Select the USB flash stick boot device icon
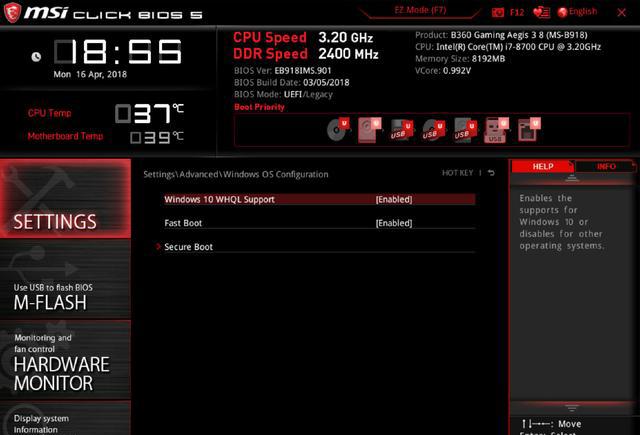Screen dimensions: 640x435 [496, 130]
